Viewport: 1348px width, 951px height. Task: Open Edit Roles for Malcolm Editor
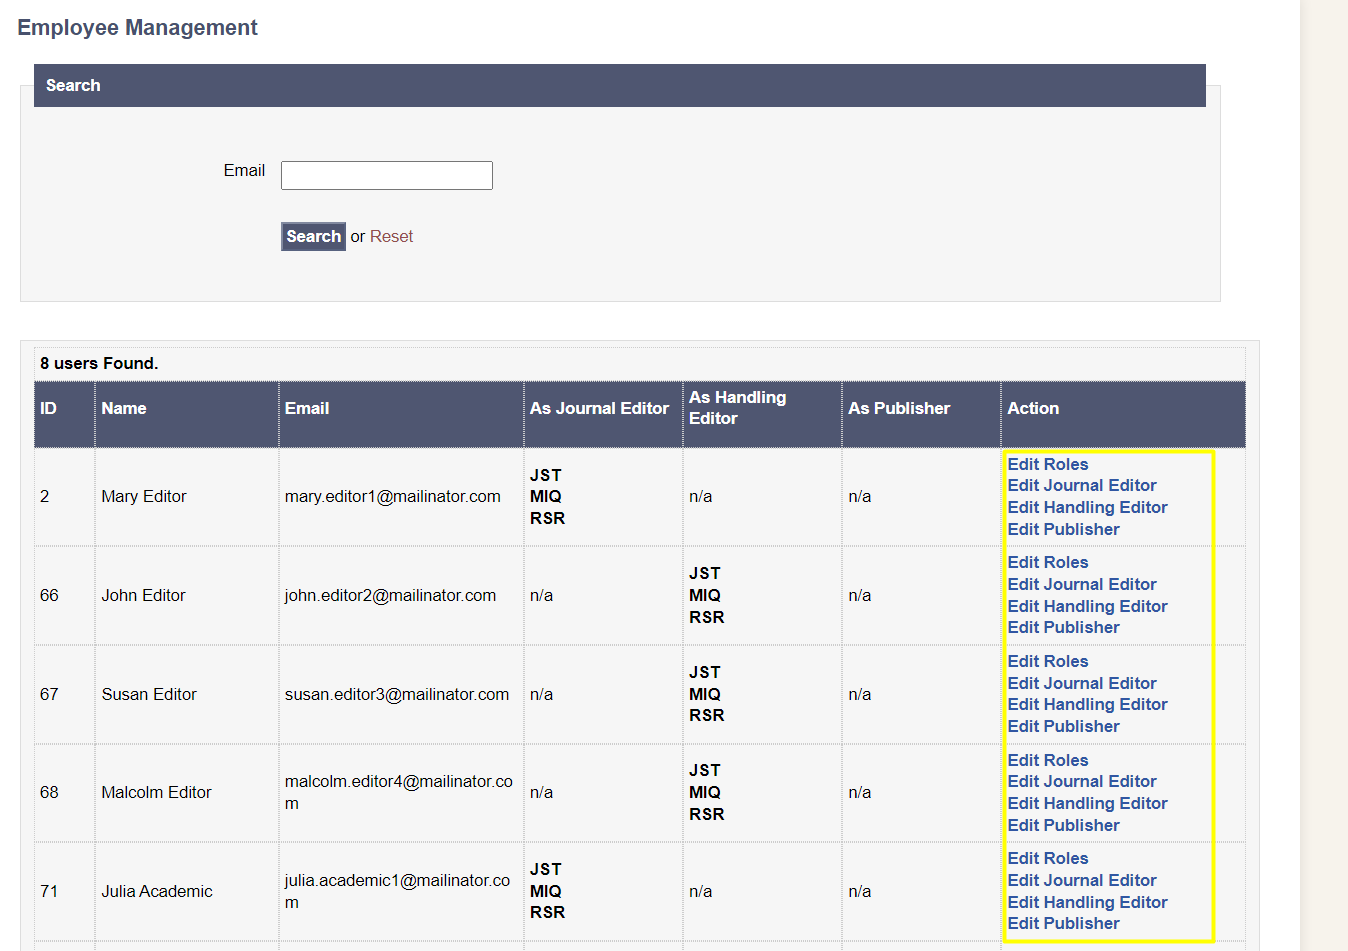pyautogui.click(x=1047, y=761)
